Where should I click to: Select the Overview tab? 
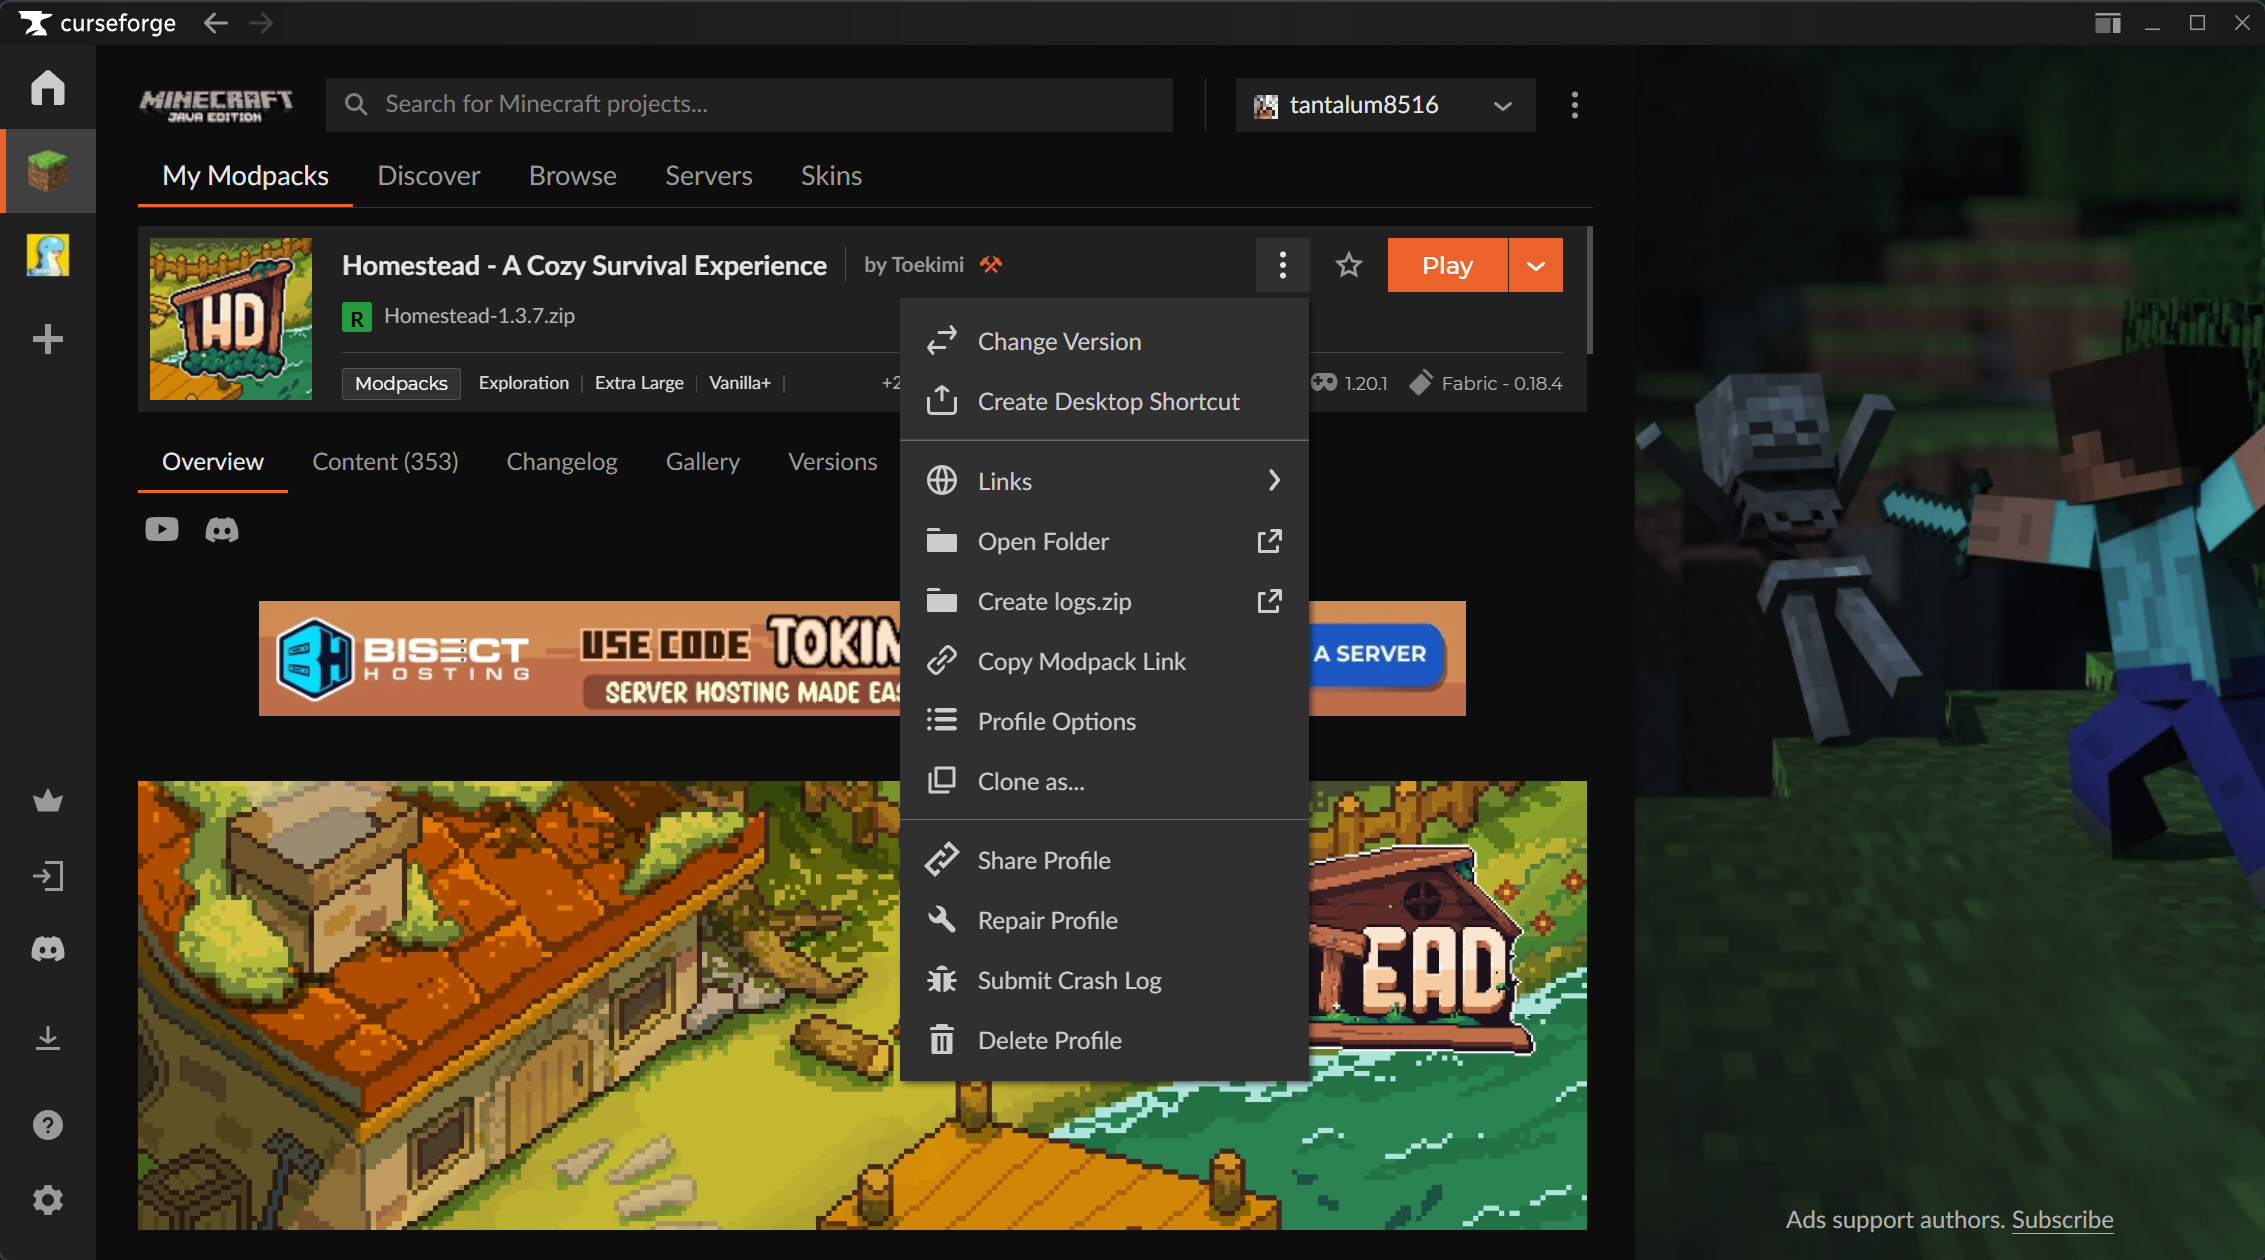(x=213, y=462)
